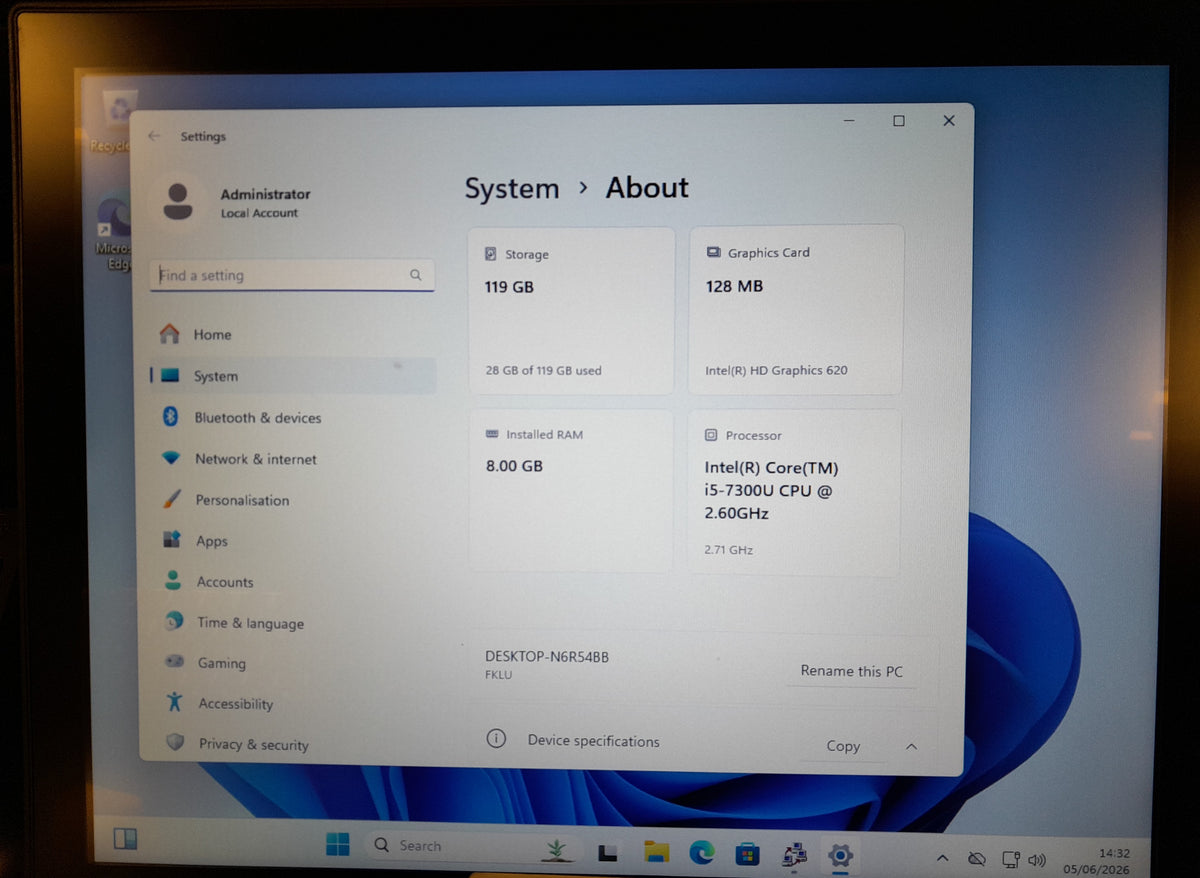Select the Microsoft Edge desktop shortcut

point(114,232)
